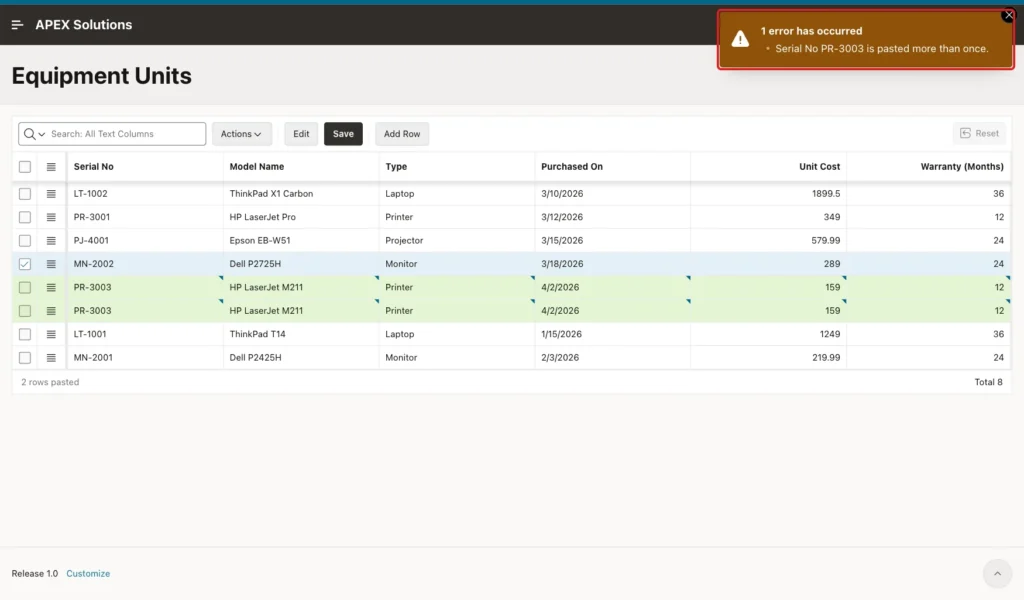Open the row actions menu in the header row
This screenshot has width=1024, height=600.
pos(51,167)
